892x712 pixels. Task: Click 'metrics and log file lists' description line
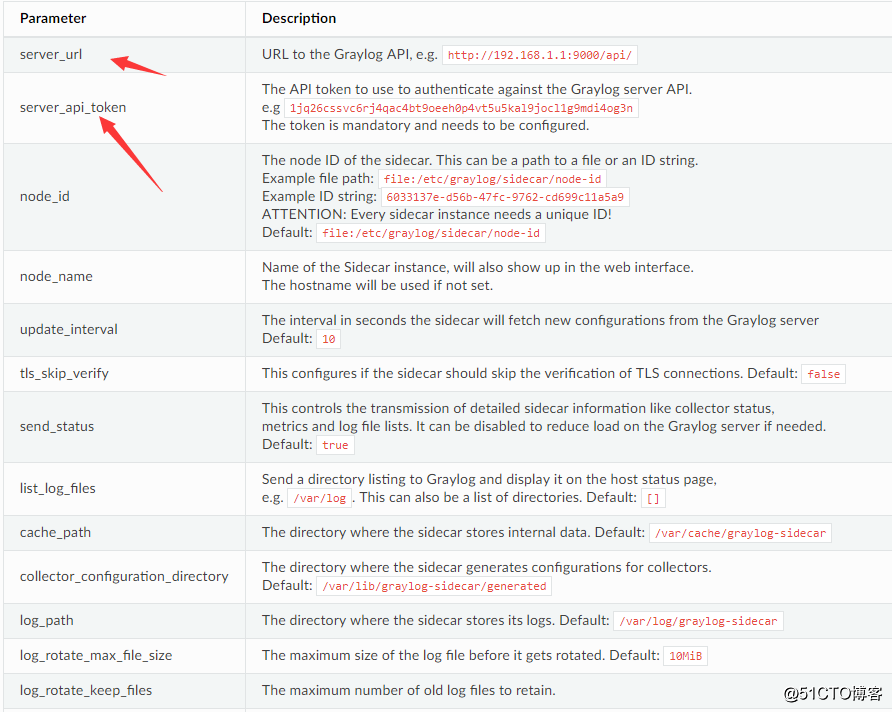coord(544,427)
